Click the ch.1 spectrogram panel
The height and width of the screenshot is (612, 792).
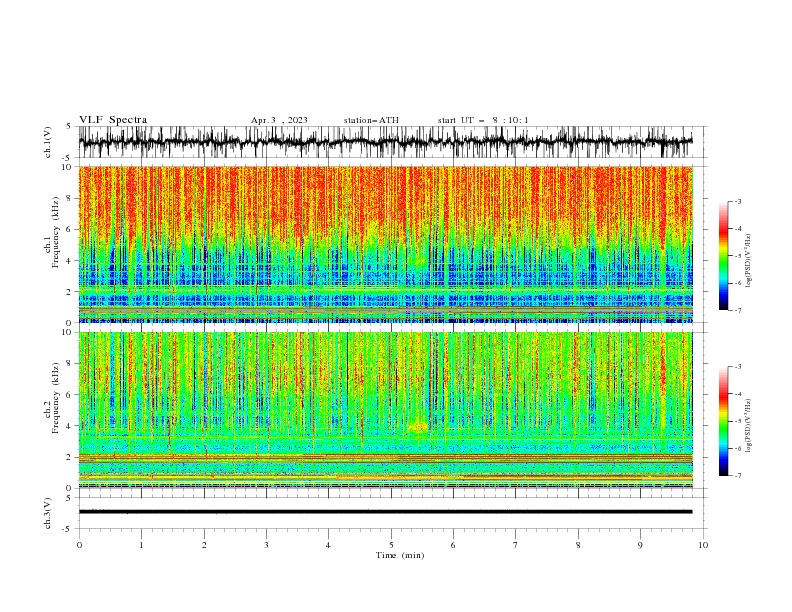click(385, 244)
